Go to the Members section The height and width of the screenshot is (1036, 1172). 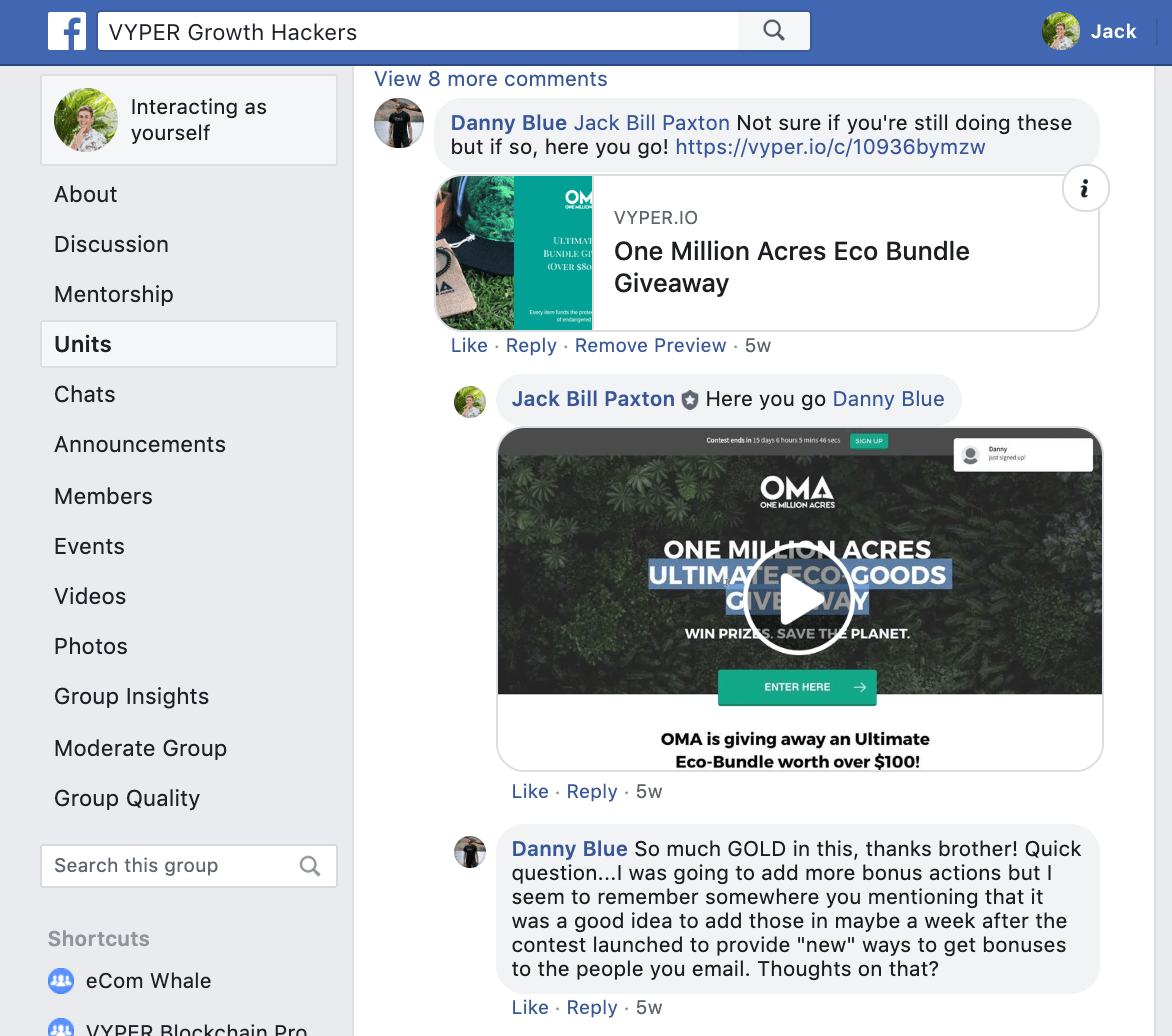pyautogui.click(x=103, y=496)
